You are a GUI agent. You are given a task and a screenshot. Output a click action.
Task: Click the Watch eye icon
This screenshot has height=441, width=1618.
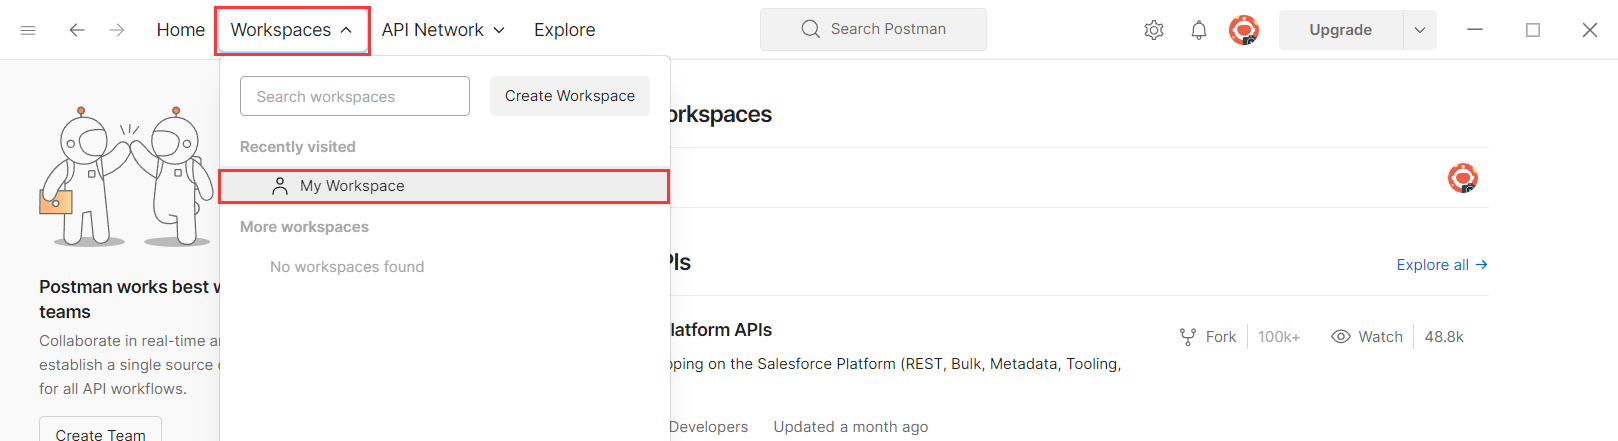(x=1341, y=337)
